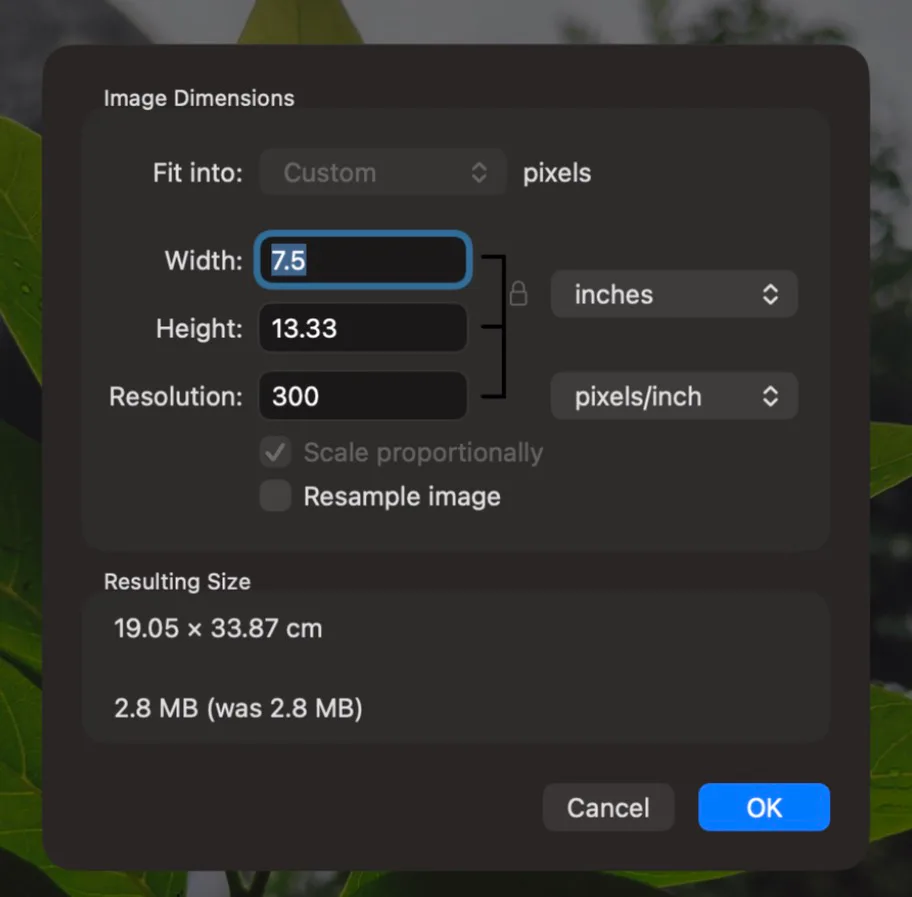Open the inches units dropdown

click(674, 294)
